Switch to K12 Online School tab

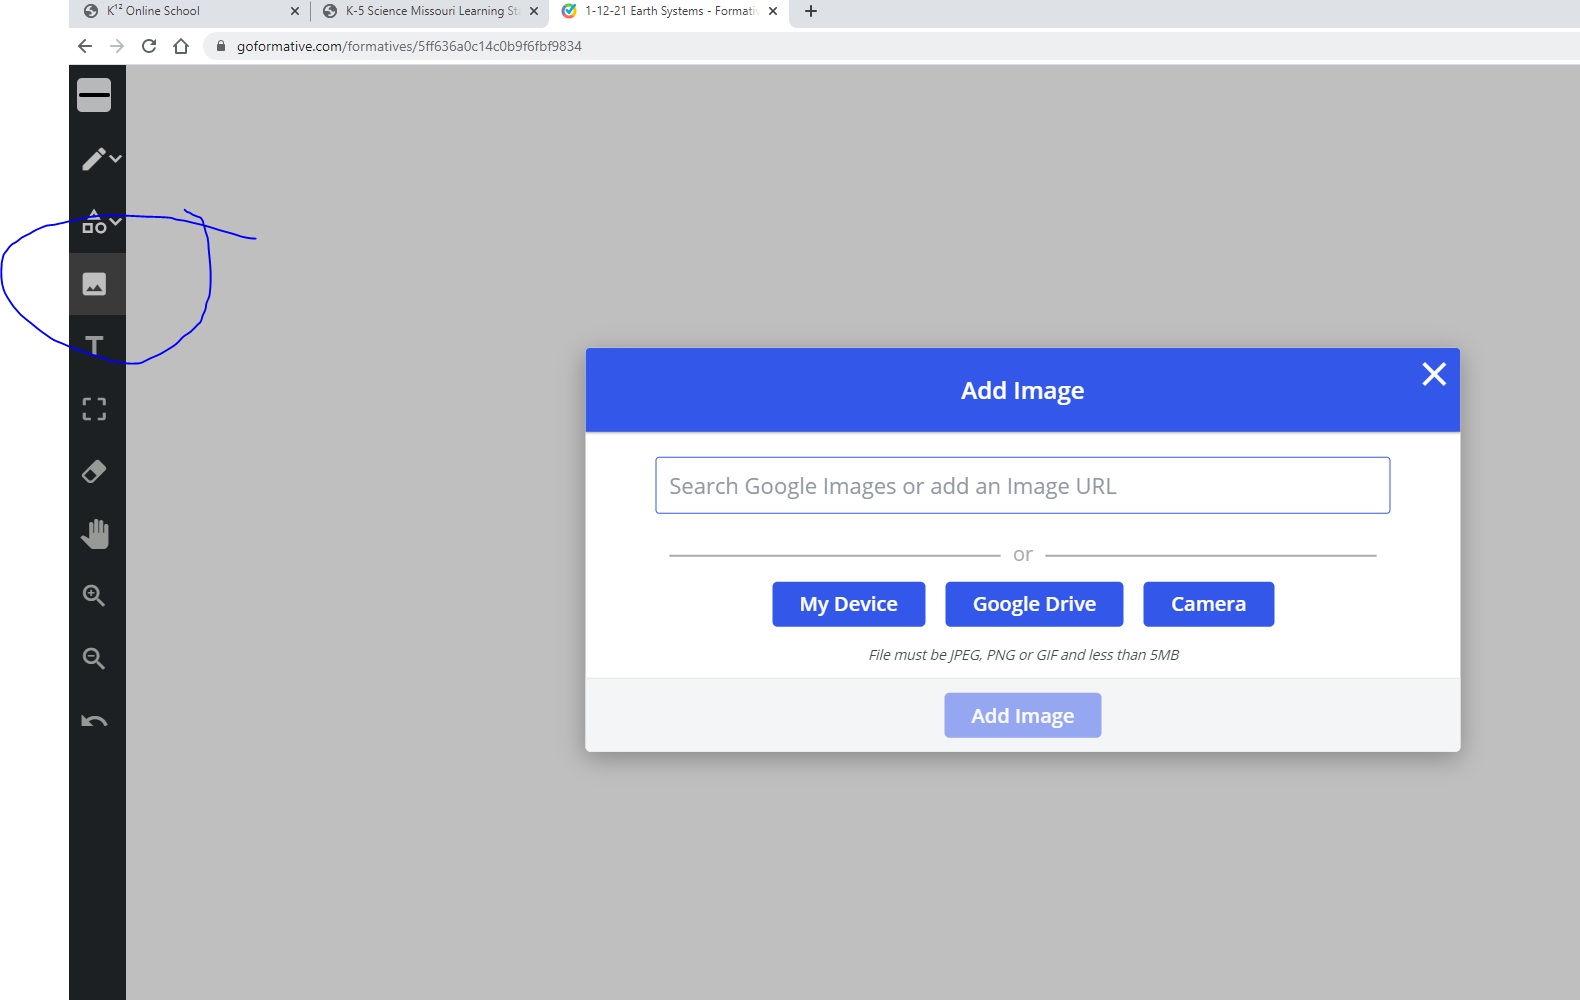[180, 11]
